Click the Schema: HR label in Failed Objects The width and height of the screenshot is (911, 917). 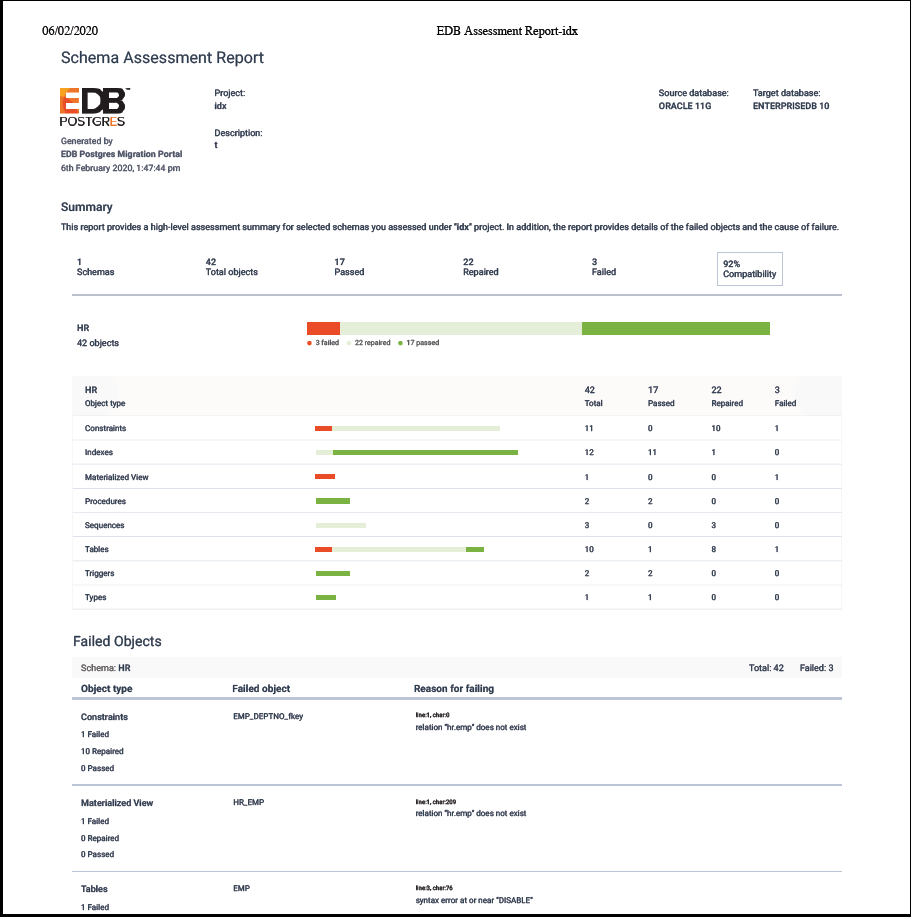[106, 668]
